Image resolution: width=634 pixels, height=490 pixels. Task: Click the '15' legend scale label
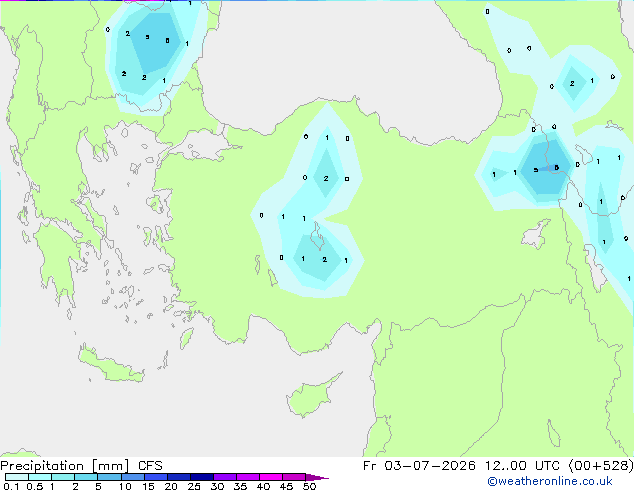tap(148, 486)
